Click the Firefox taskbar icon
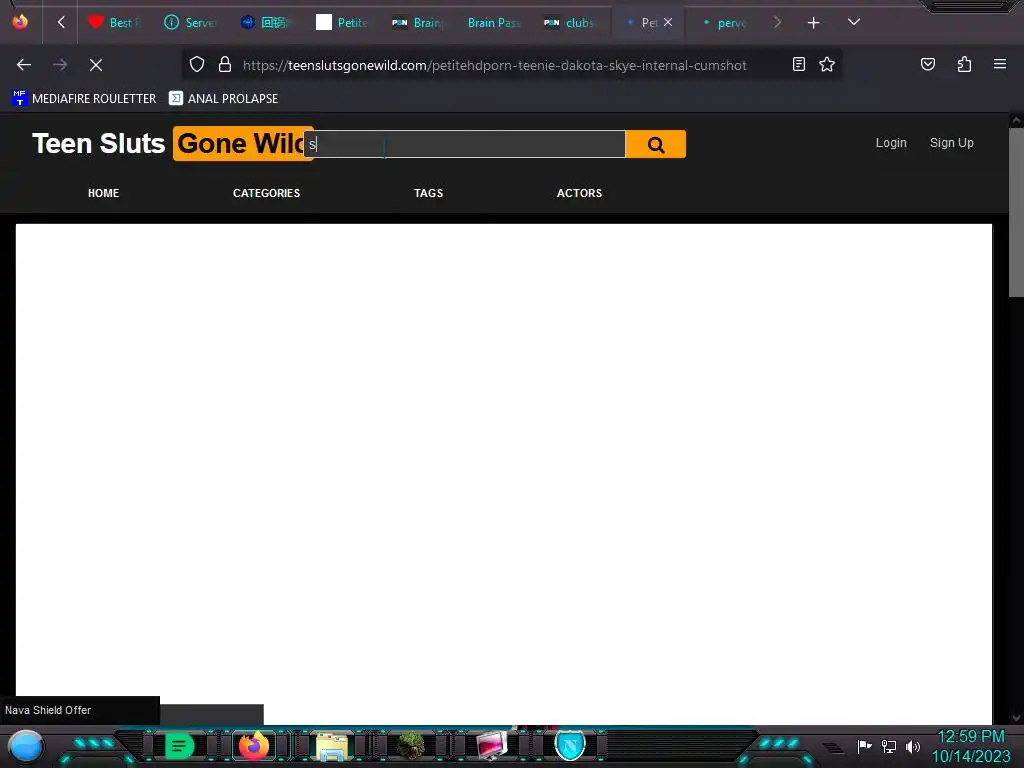The image size is (1024, 768). pos(254,746)
